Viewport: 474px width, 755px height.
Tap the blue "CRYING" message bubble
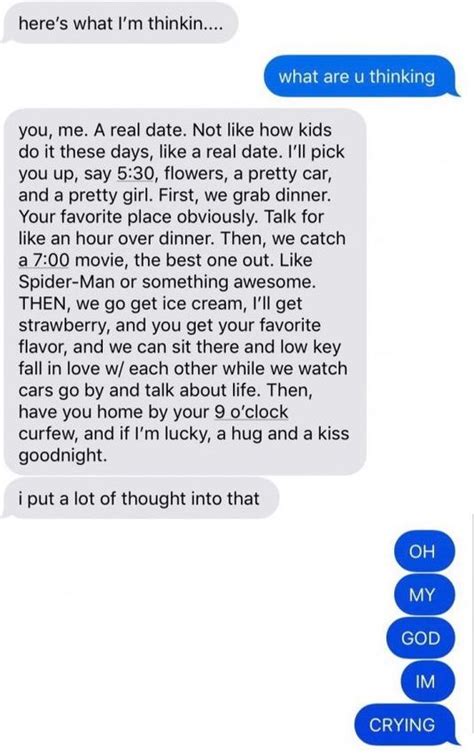click(x=406, y=725)
